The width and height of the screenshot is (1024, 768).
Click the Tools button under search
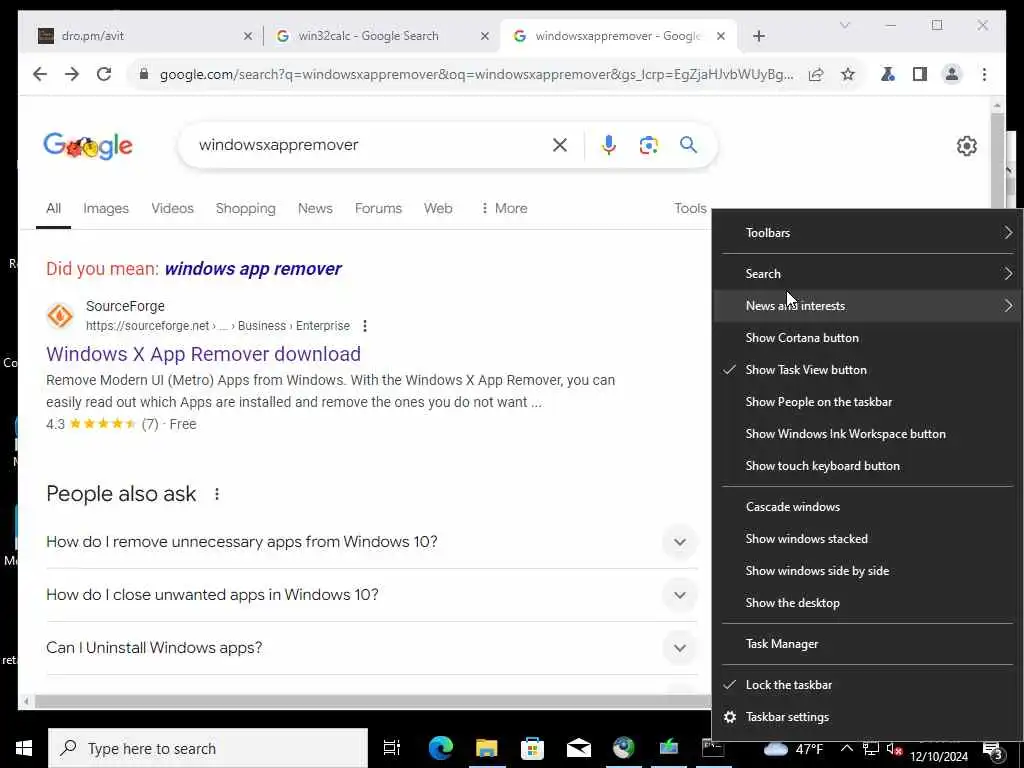pos(690,208)
